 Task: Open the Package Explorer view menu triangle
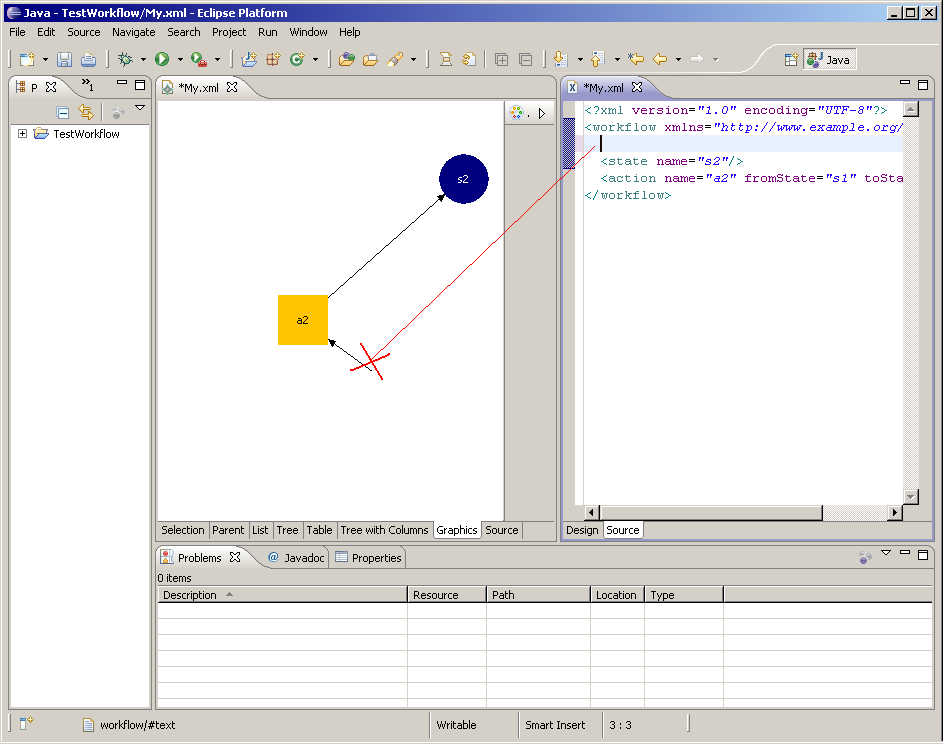pos(140,108)
